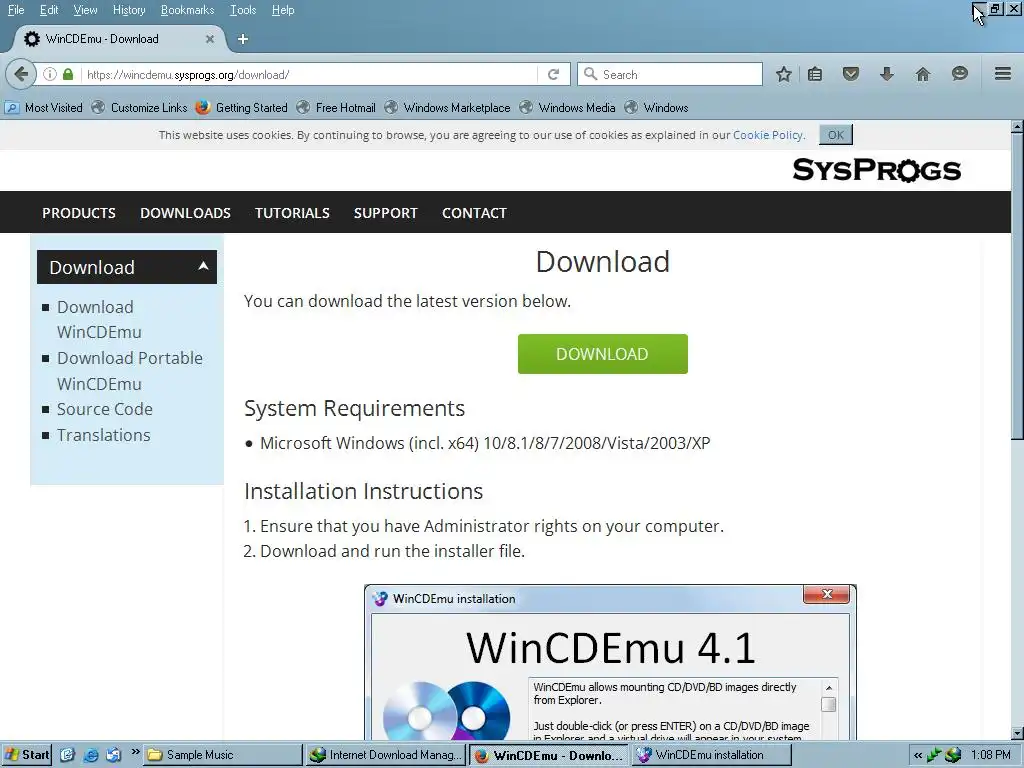Switch to WinCDEmu installation taskbar button
1024x768 pixels.
click(x=711, y=755)
